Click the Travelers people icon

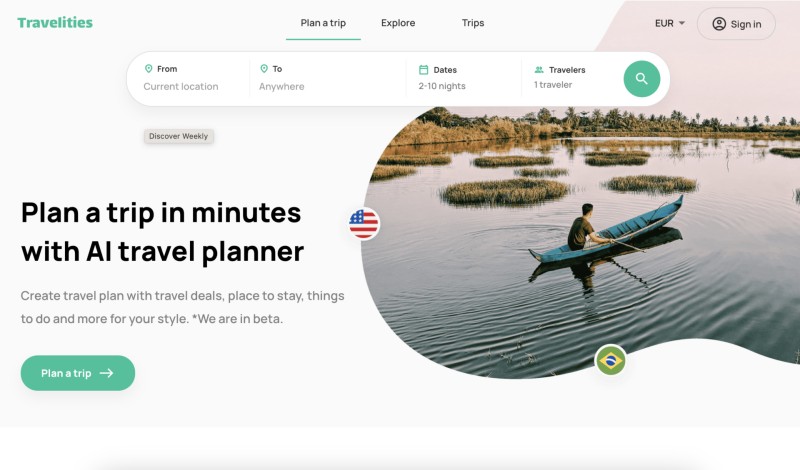click(539, 69)
